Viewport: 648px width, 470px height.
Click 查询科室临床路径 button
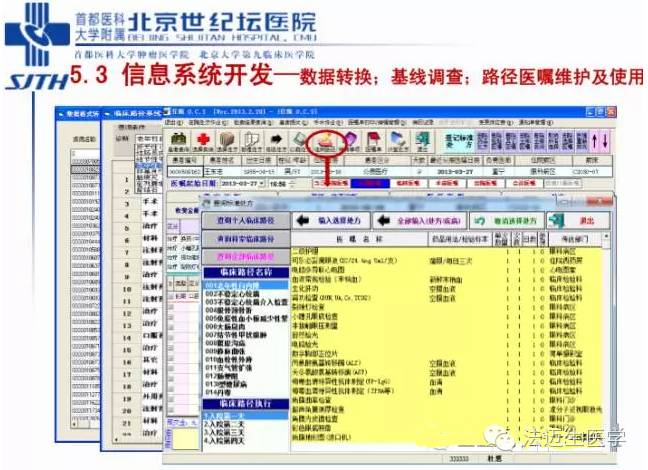coord(246,239)
